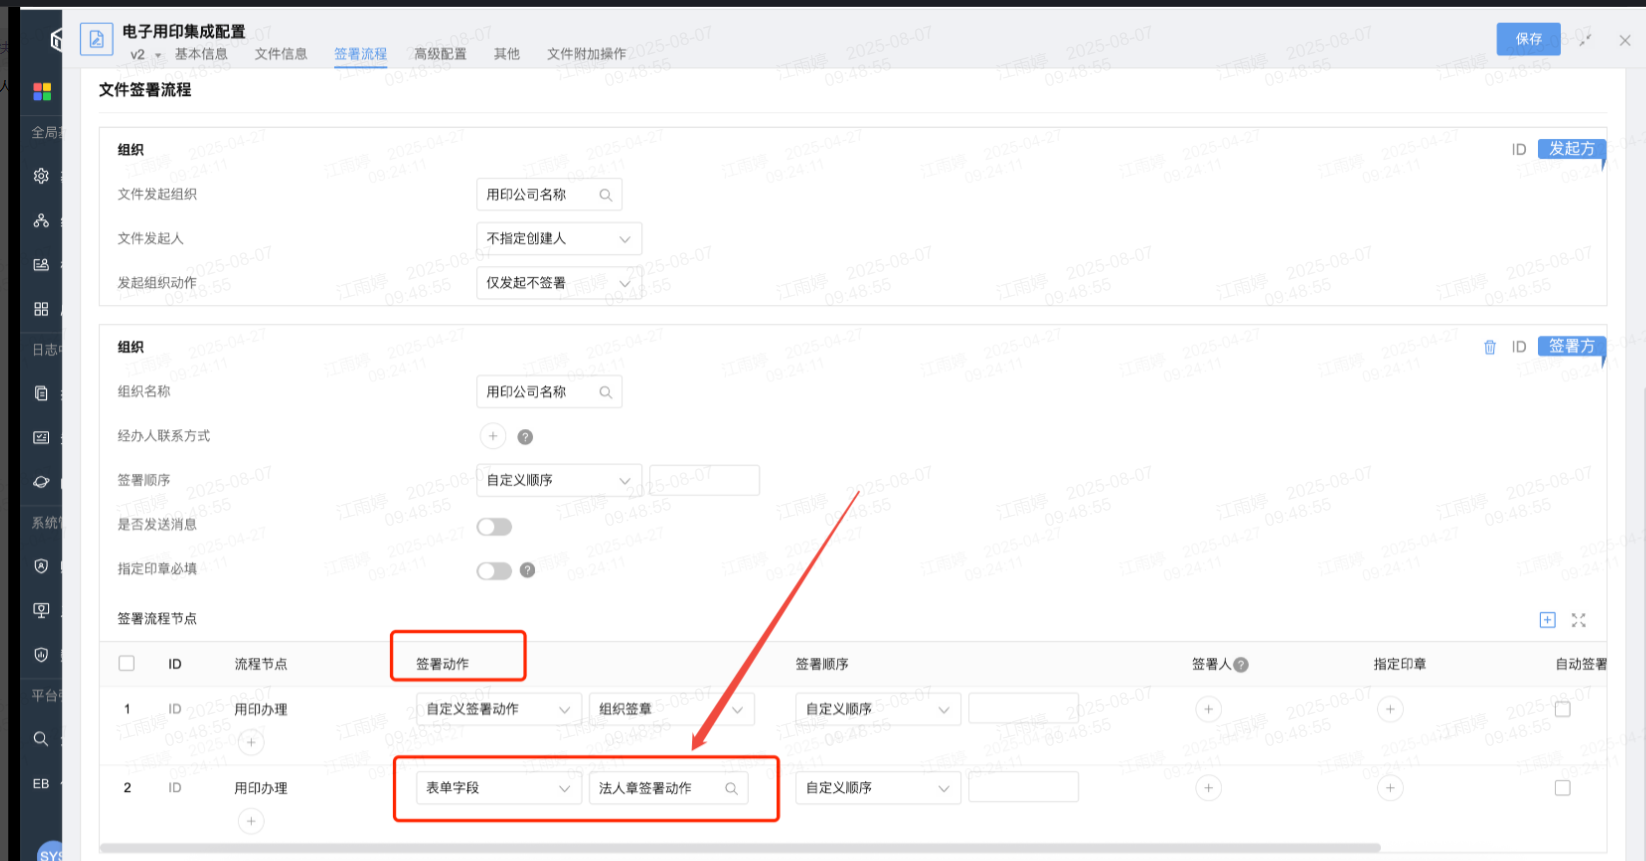Enable the 指定印章必填 switch
Image resolution: width=1646 pixels, height=861 pixels.
point(494,570)
